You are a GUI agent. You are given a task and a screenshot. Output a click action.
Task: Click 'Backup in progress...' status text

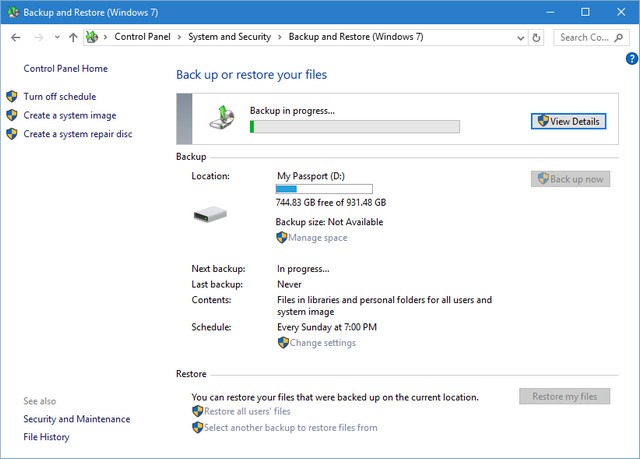pyautogui.click(x=292, y=111)
